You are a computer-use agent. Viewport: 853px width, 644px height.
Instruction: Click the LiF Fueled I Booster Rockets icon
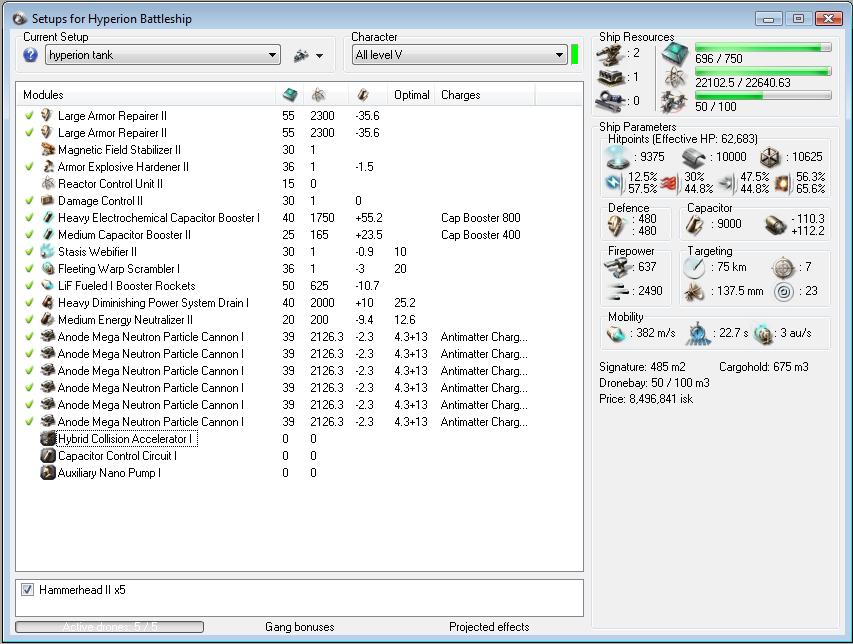(48, 286)
